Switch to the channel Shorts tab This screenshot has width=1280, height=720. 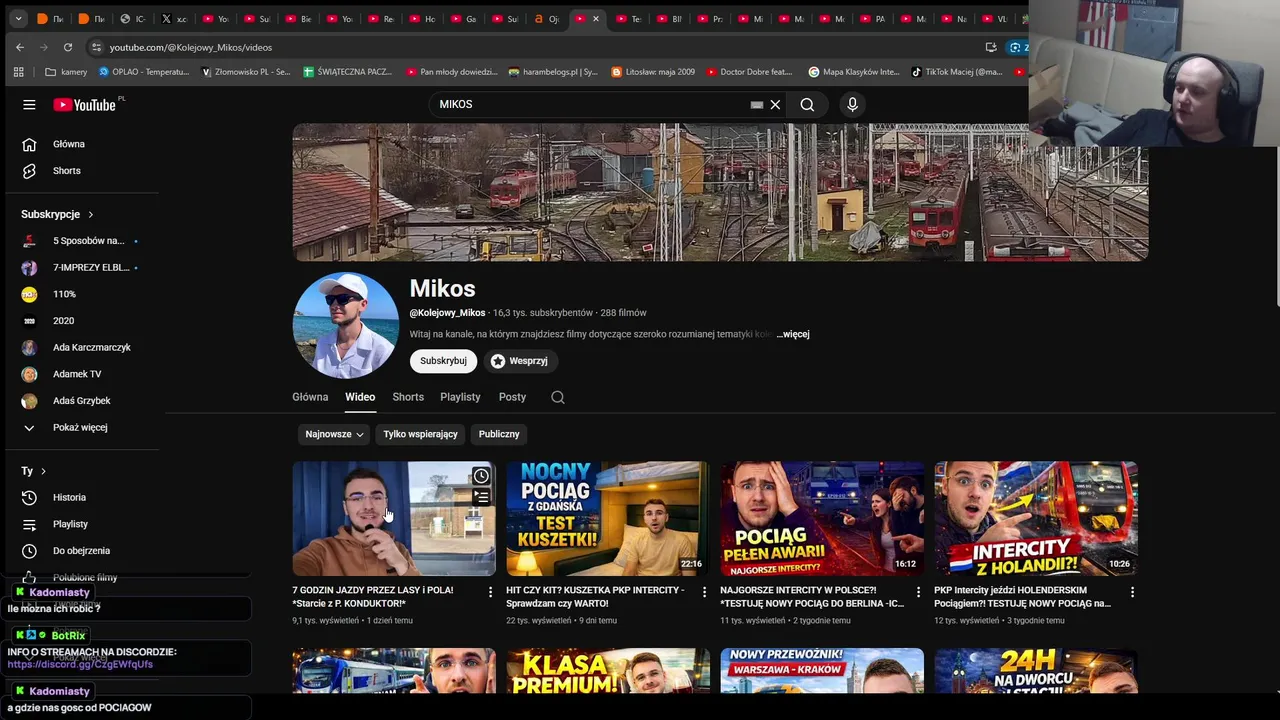coord(408,397)
